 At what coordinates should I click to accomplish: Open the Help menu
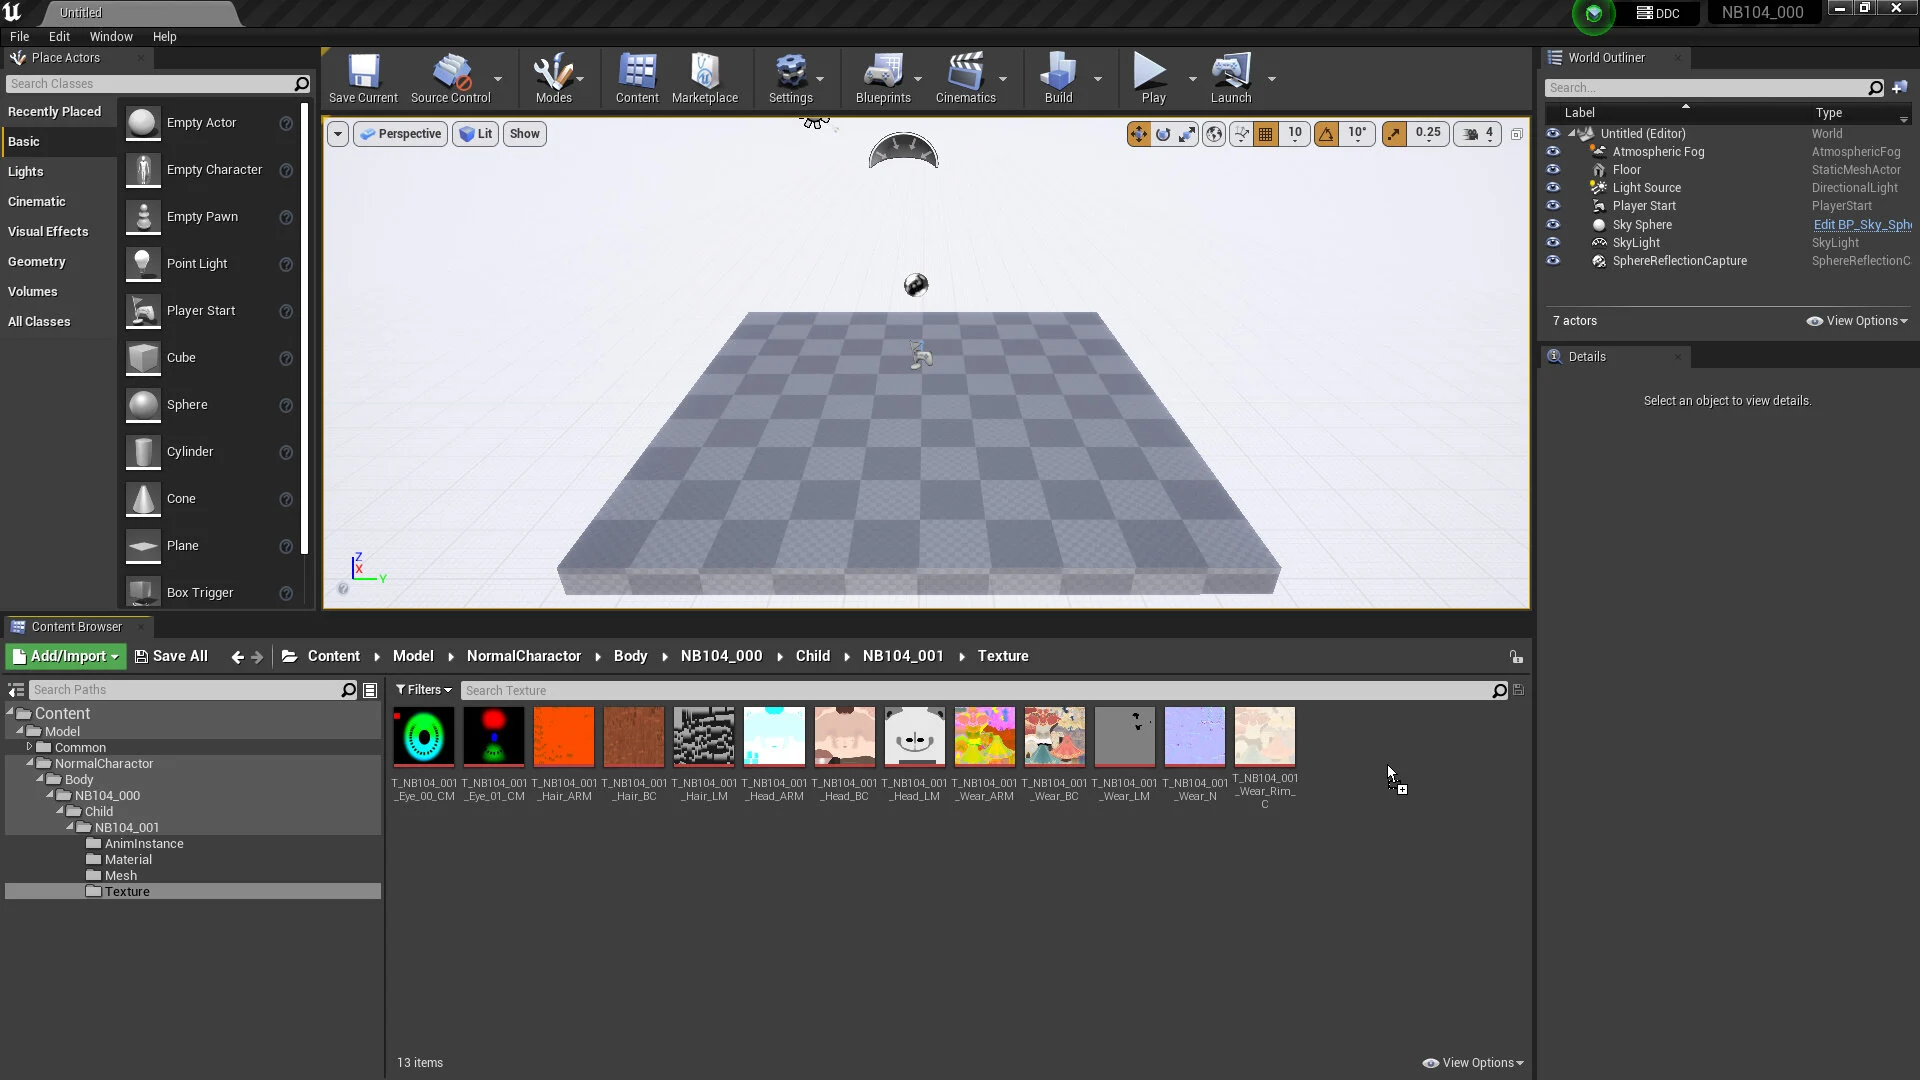coord(164,37)
